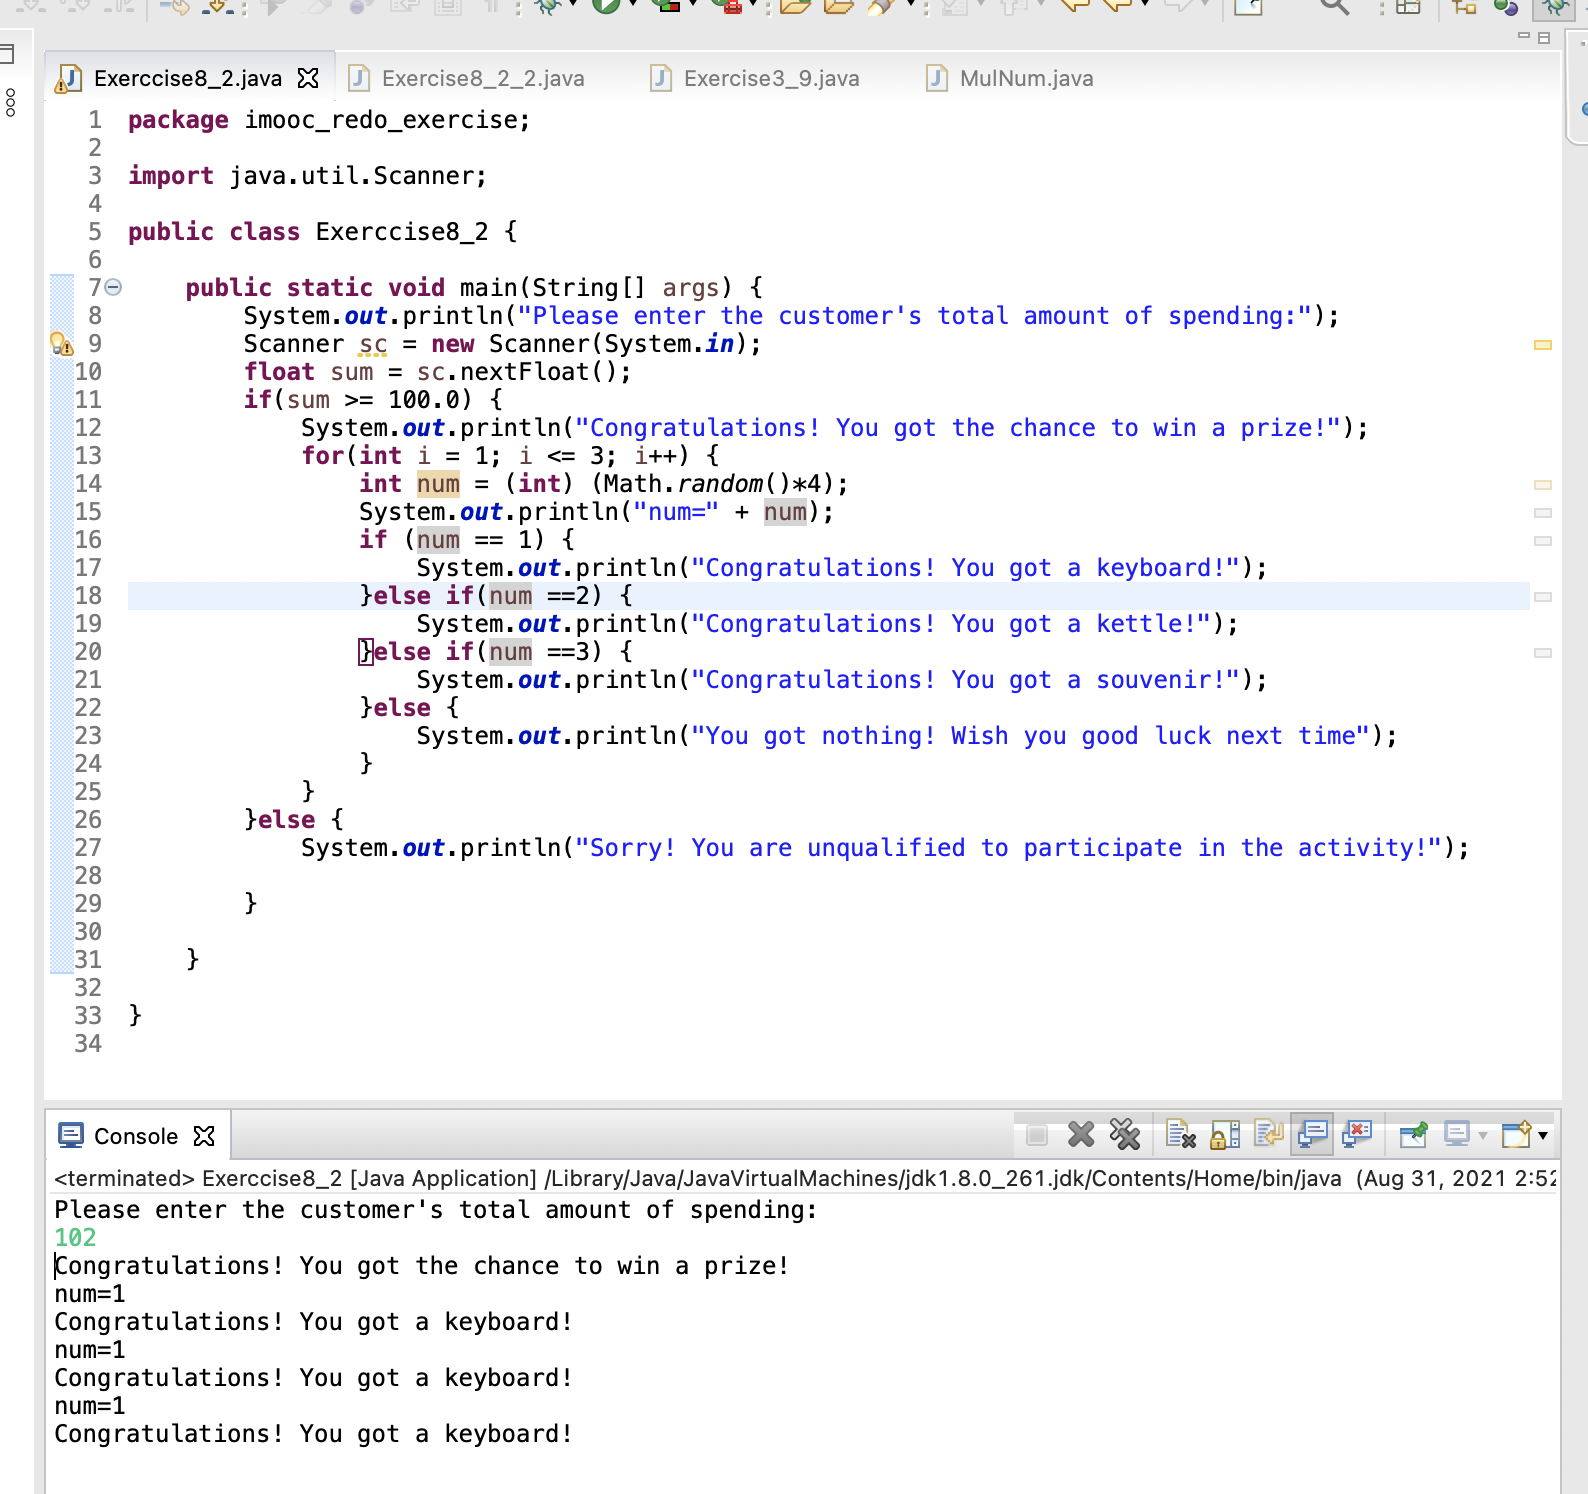1588x1494 pixels.
Task: Click the warning lightbulb marker on line 9
Action: (x=61, y=345)
